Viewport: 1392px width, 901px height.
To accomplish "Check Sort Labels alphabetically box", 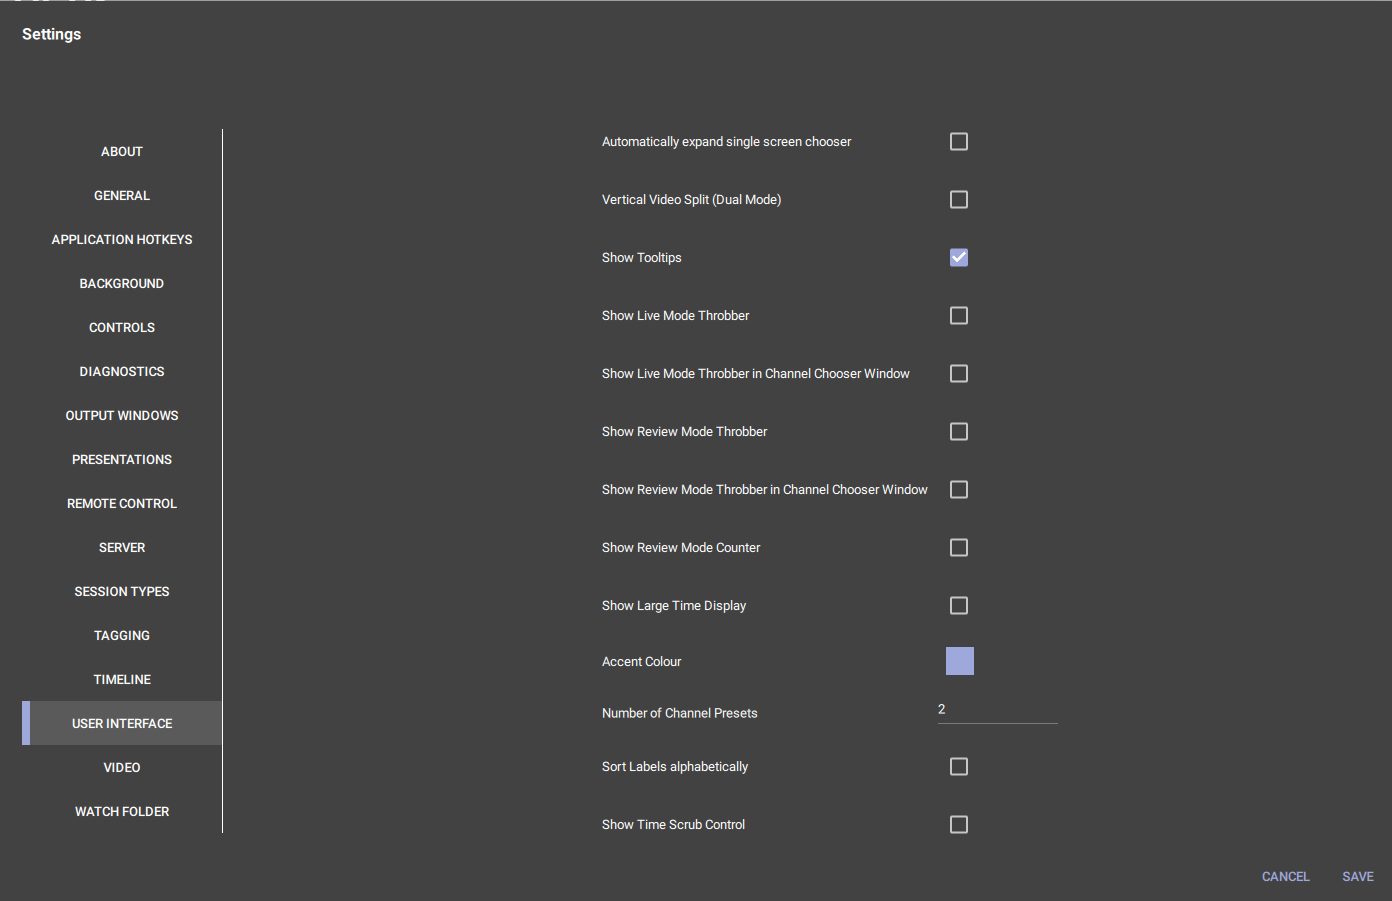I will pos(959,767).
